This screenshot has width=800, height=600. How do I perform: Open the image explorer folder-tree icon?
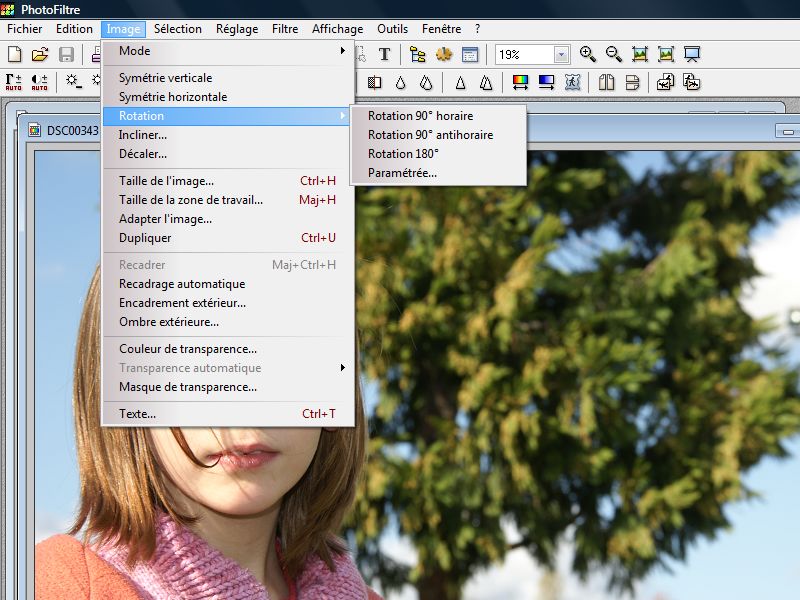(x=417, y=54)
